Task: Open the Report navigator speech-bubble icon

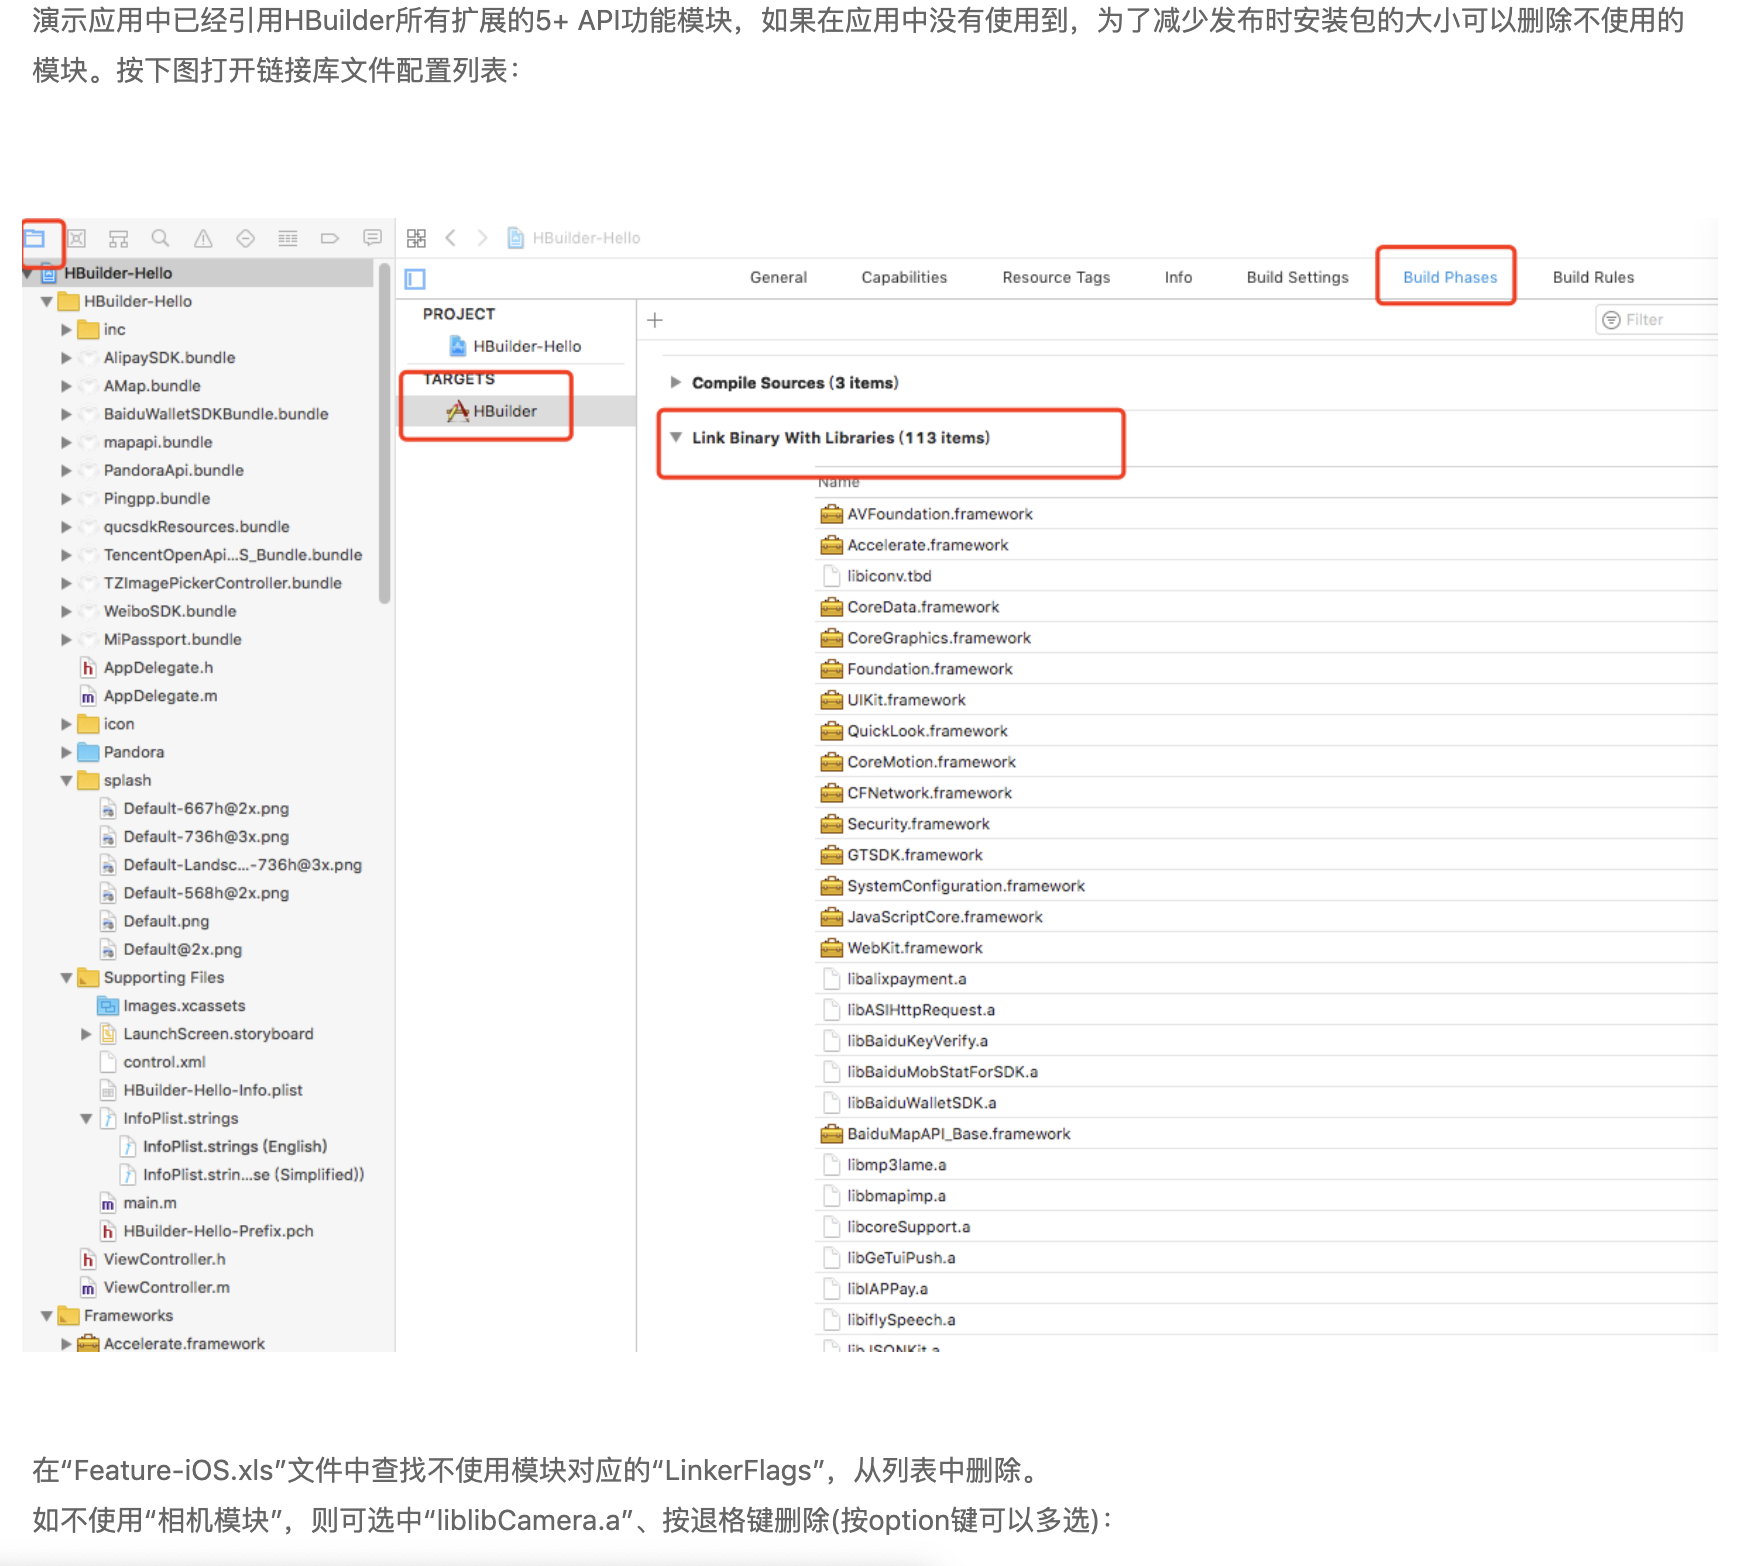Action: coord(372,238)
